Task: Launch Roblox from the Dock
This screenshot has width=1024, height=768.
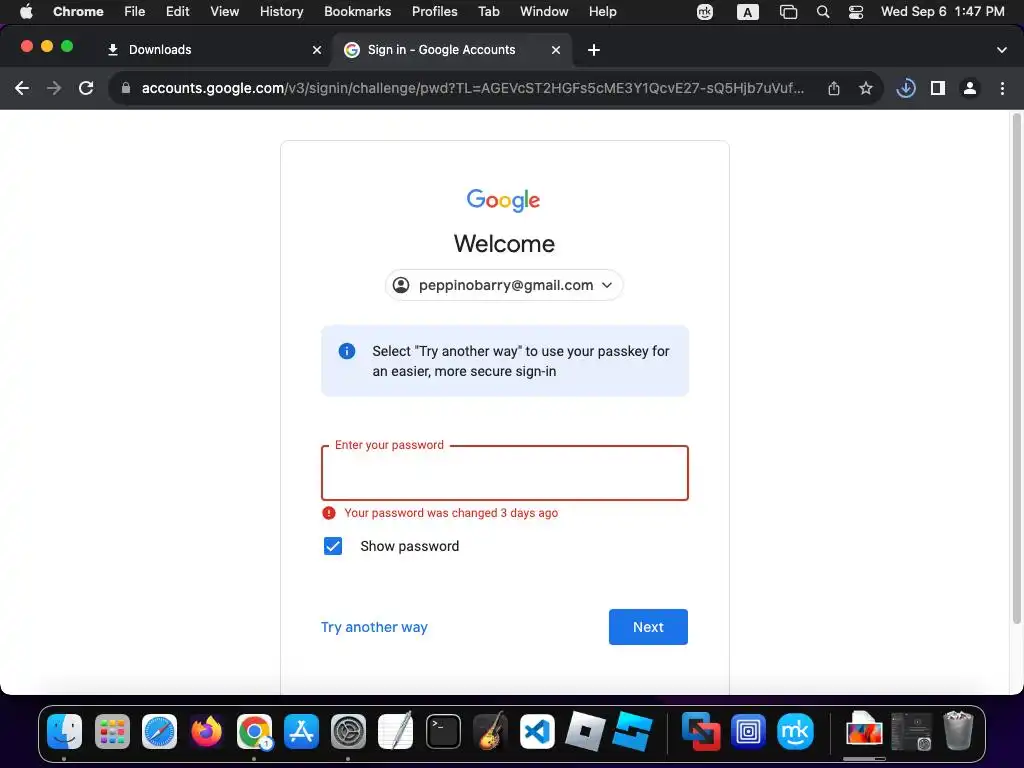Action: point(584,731)
